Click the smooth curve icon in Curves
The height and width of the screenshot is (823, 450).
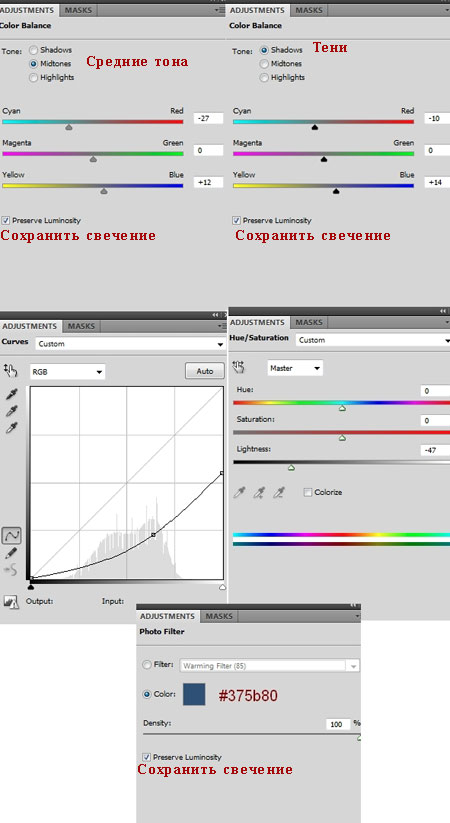click(x=11, y=569)
